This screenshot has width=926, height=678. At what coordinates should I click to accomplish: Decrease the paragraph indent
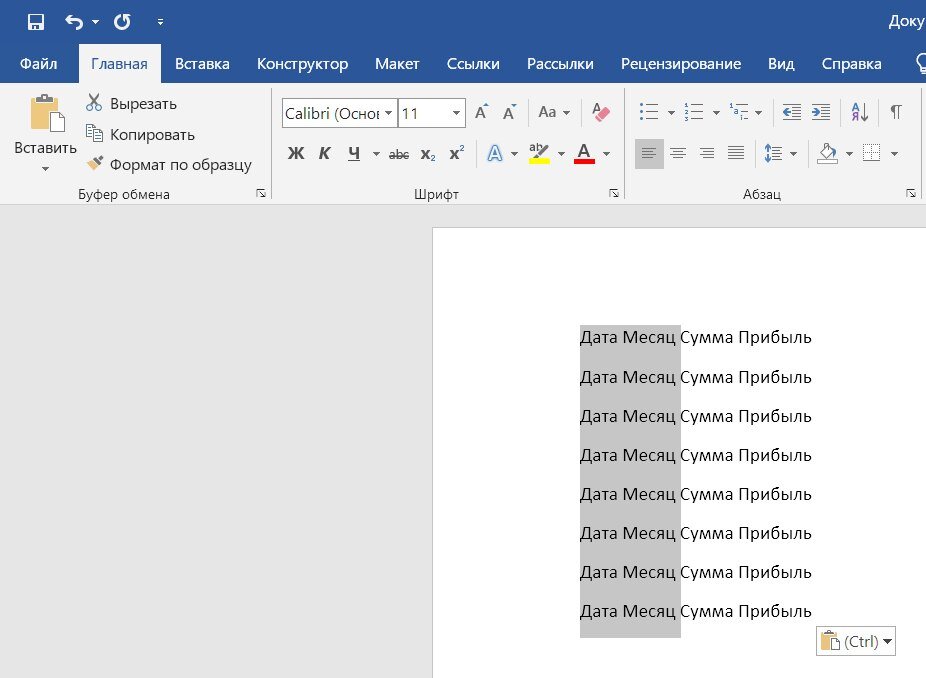click(791, 112)
